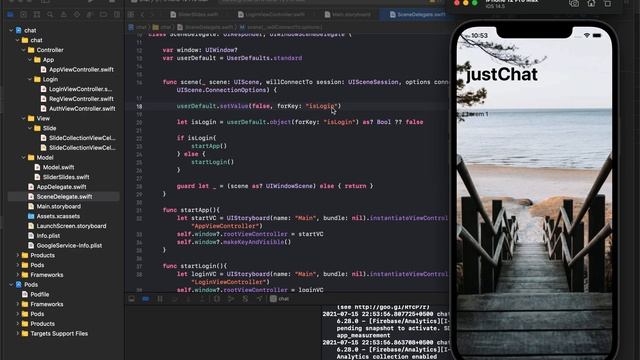Expand the Frameworks group under chat
640x360 pixels.
pos(18,275)
